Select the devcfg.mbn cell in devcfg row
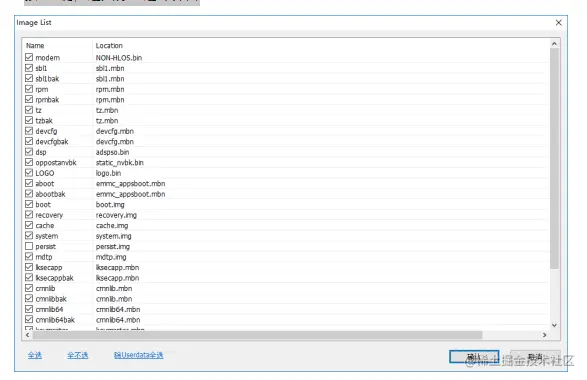Screen dimensions: 587x380 (115, 131)
